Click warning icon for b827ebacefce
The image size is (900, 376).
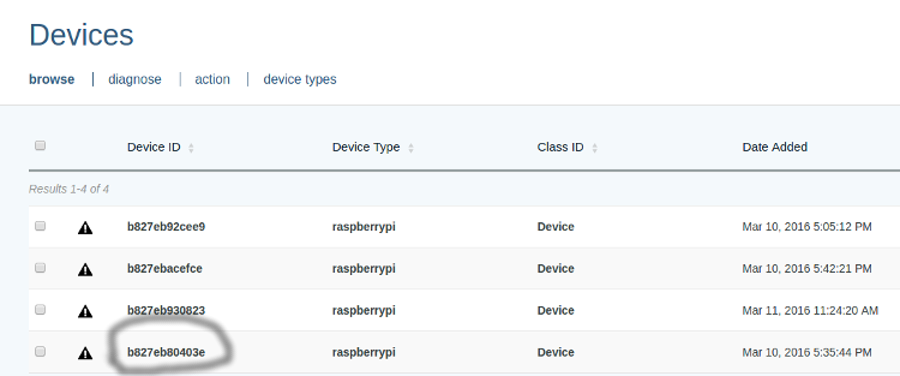pos(85,269)
